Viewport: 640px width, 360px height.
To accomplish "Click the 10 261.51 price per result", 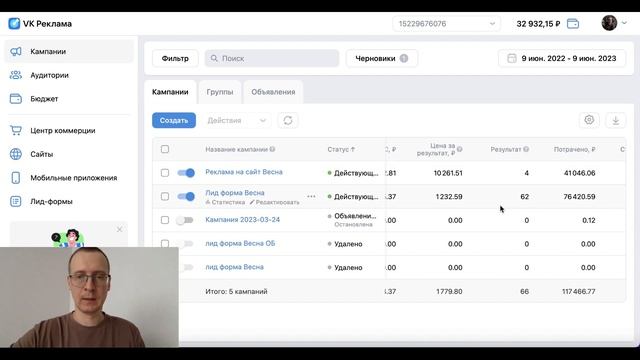I will [448, 173].
